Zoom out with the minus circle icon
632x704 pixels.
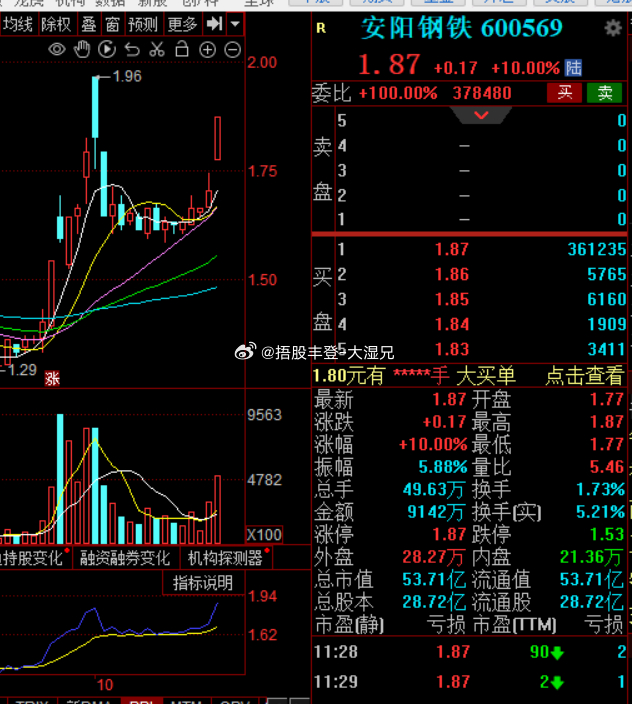click(x=233, y=49)
